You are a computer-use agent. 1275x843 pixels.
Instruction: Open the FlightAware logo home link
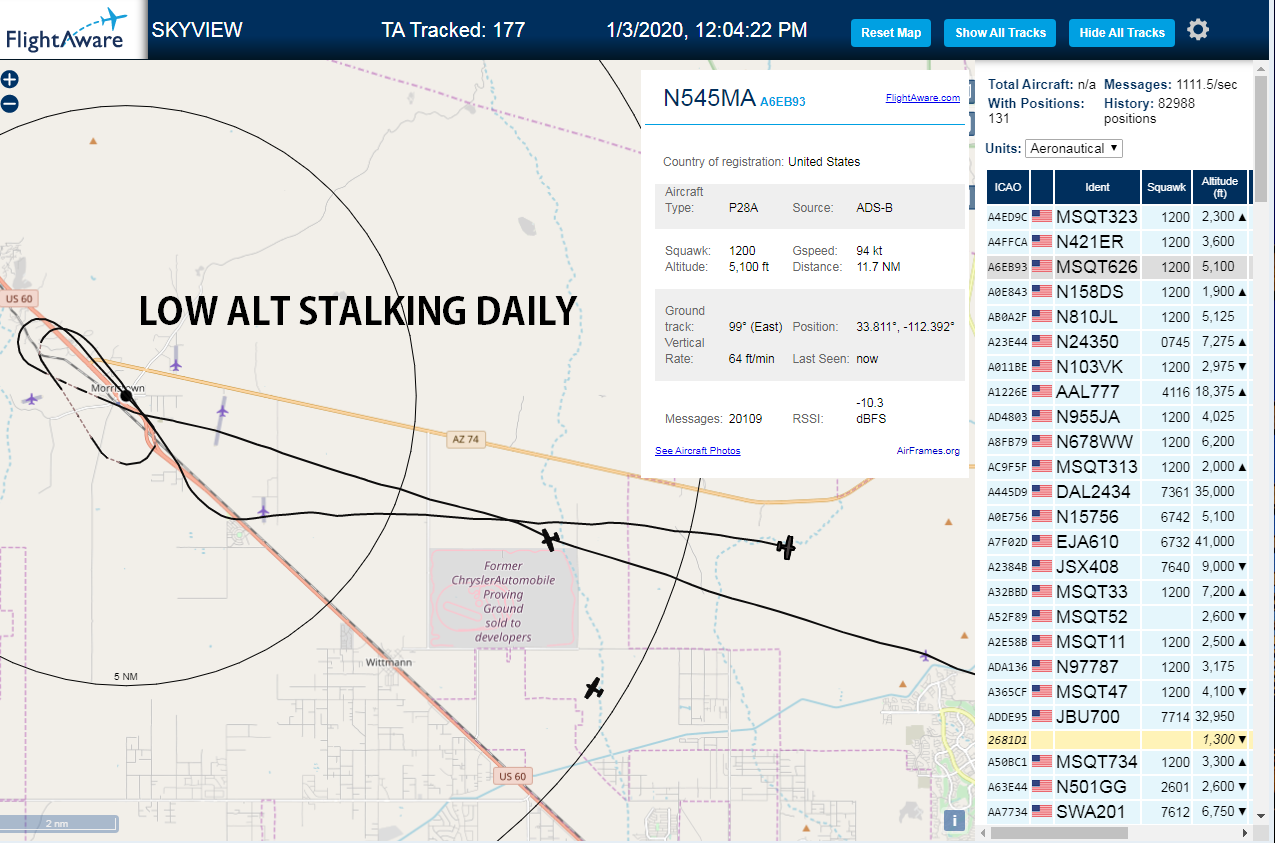pyautogui.click(x=73, y=30)
